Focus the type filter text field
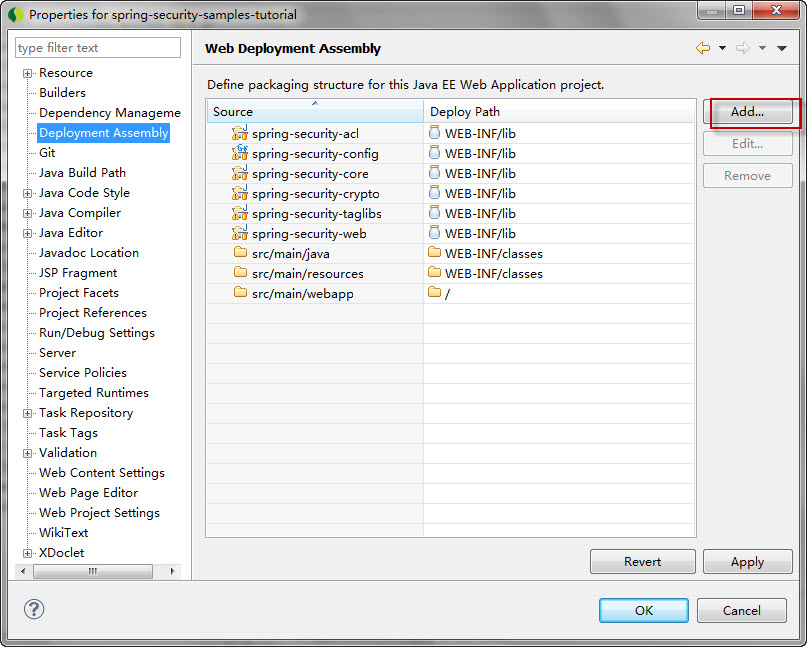 click(98, 47)
